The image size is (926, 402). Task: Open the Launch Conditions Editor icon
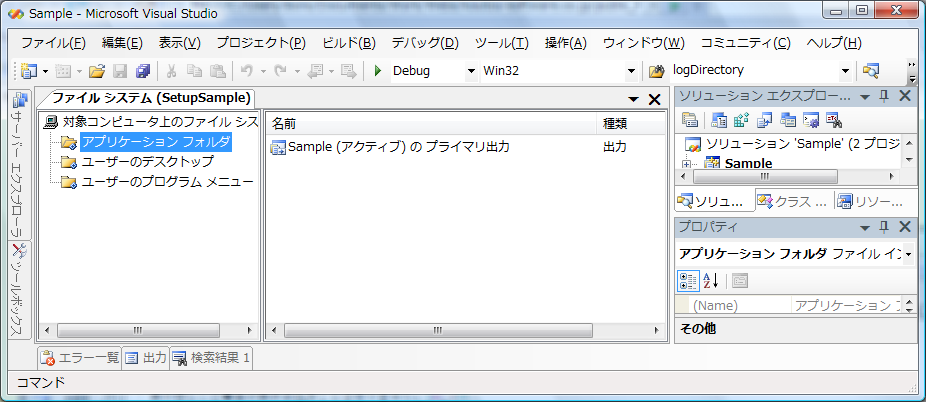[833, 120]
